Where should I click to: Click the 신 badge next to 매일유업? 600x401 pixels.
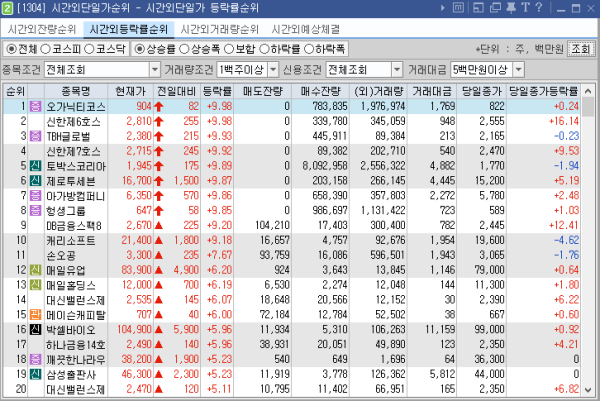tap(36, 270)
